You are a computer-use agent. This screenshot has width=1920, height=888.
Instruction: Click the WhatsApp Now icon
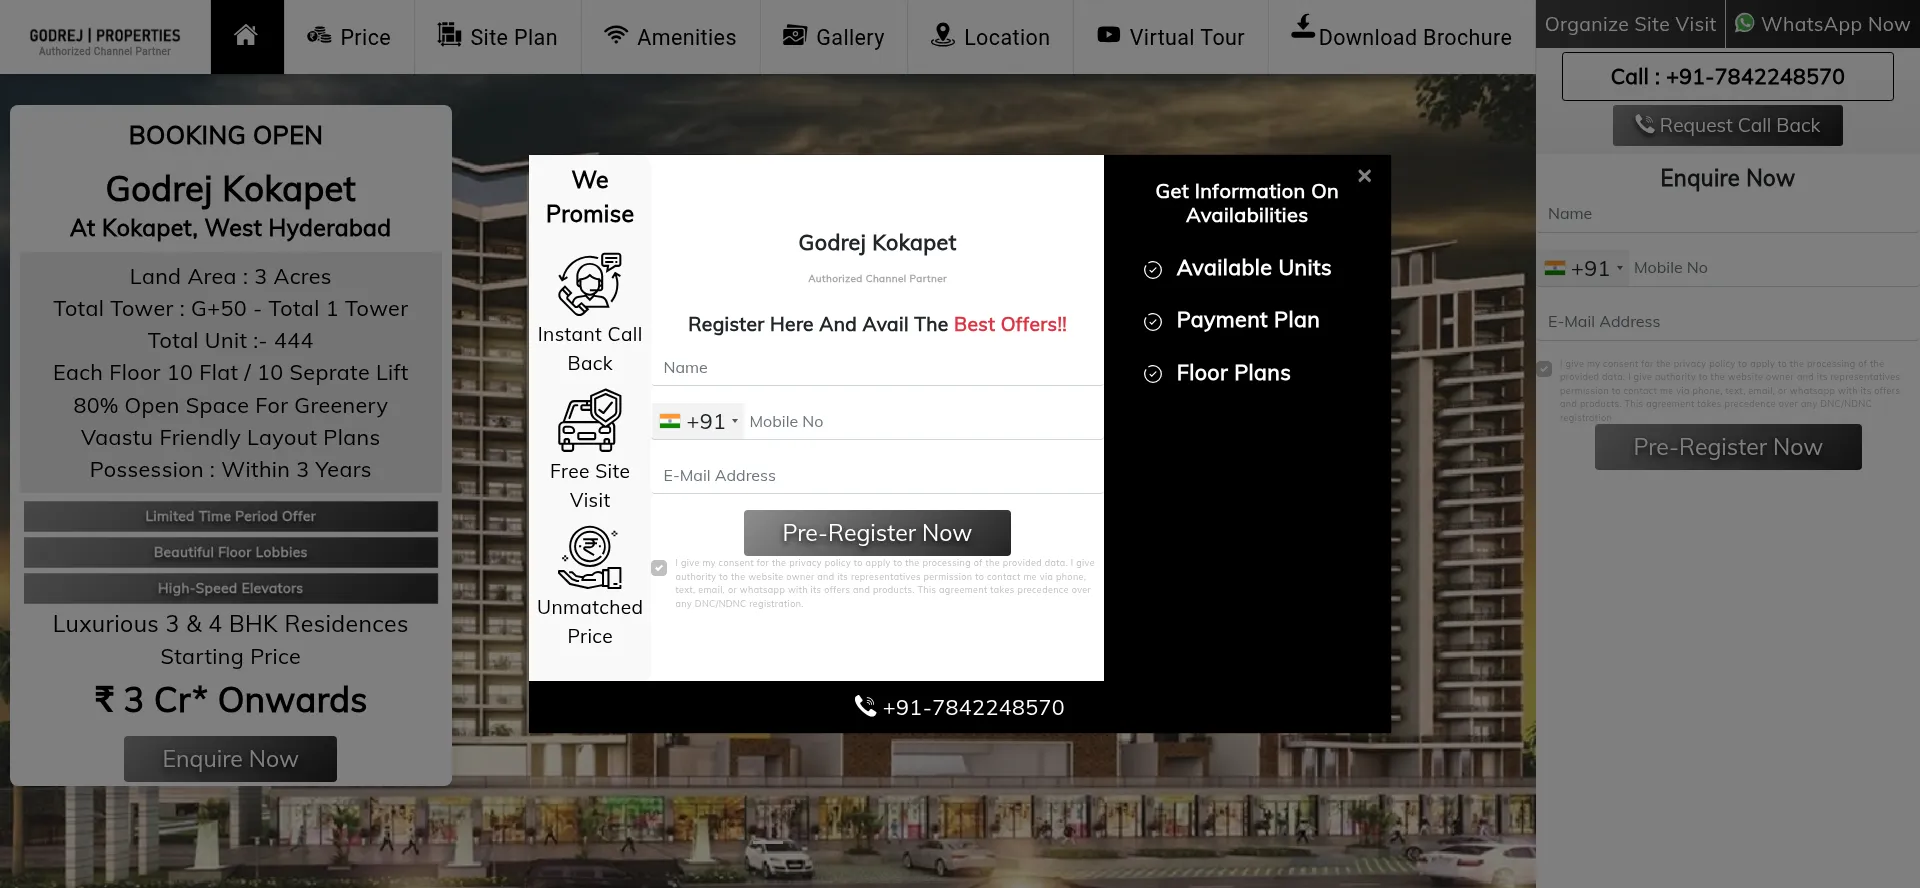click(1745, 24)
